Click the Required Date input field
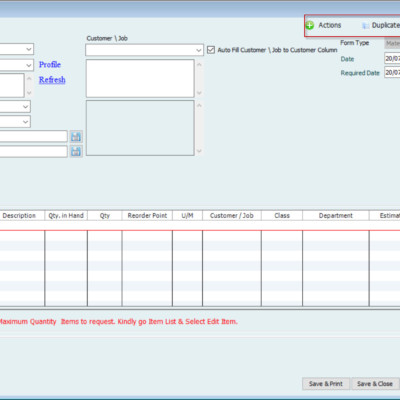 392,72
